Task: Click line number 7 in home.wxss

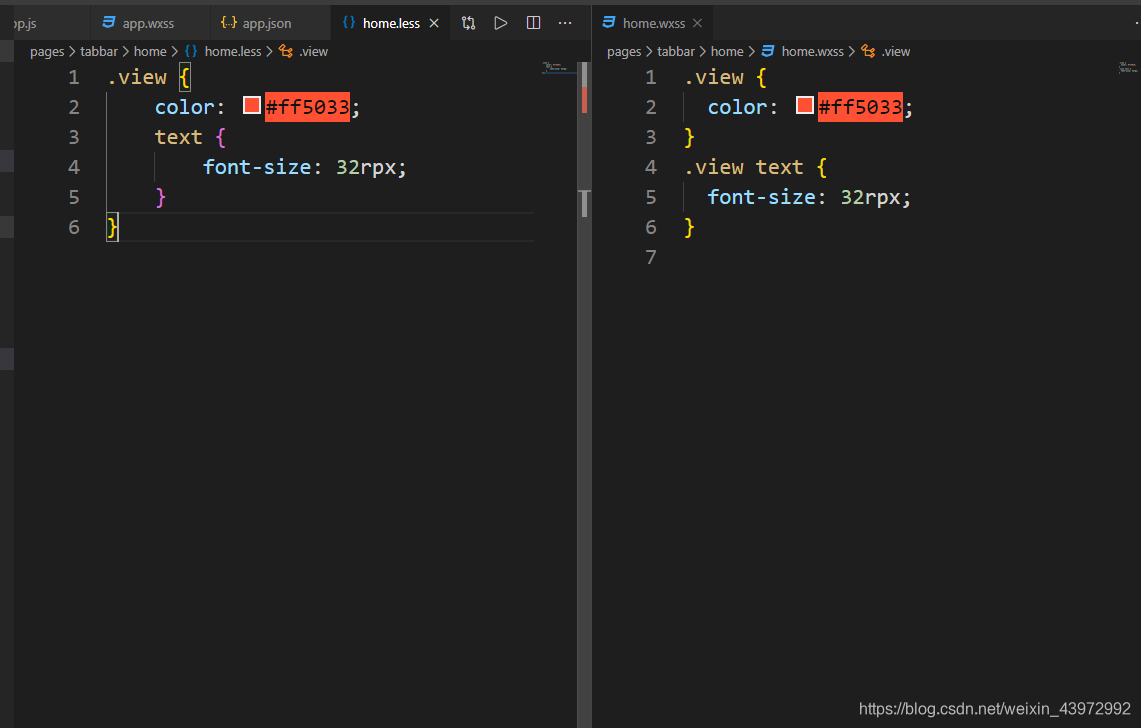Action: pos(651,258)
